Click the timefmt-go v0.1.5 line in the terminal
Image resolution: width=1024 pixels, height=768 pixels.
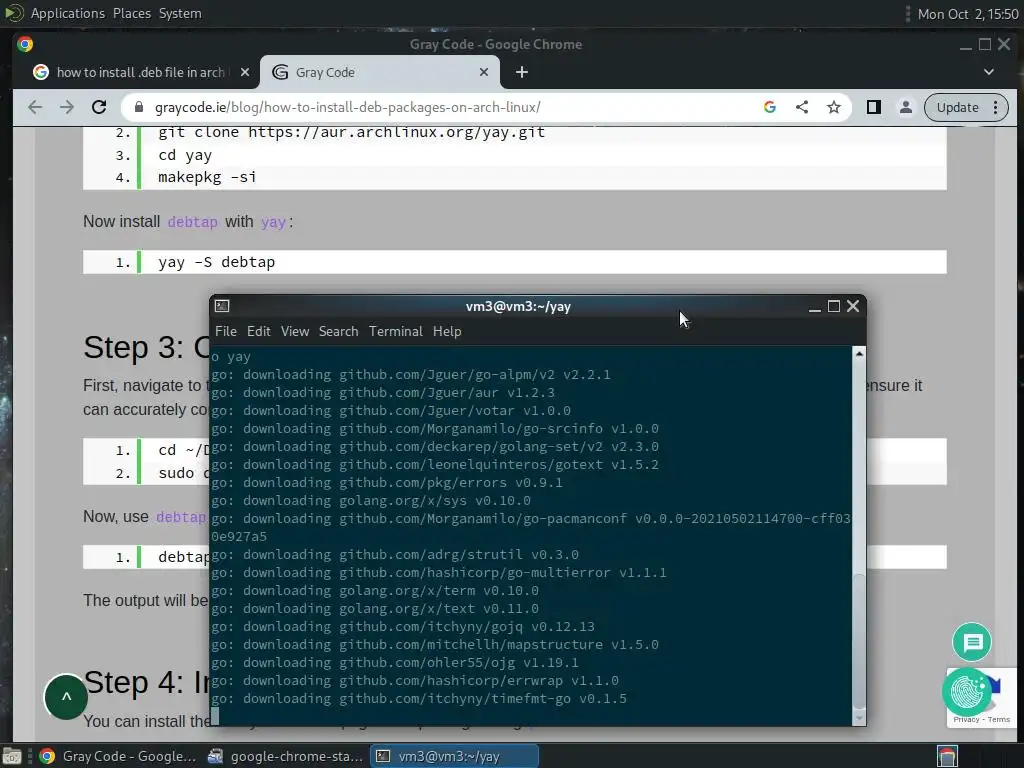point(419,699)
